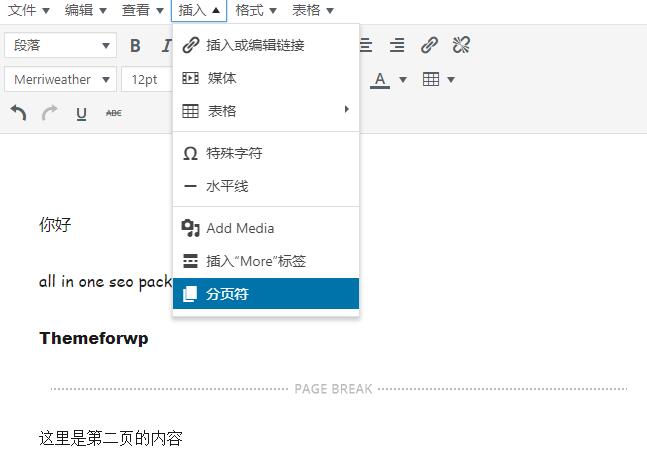Insert the "More" tag entry
The image size is (647, 474).
tap(266, 261)
